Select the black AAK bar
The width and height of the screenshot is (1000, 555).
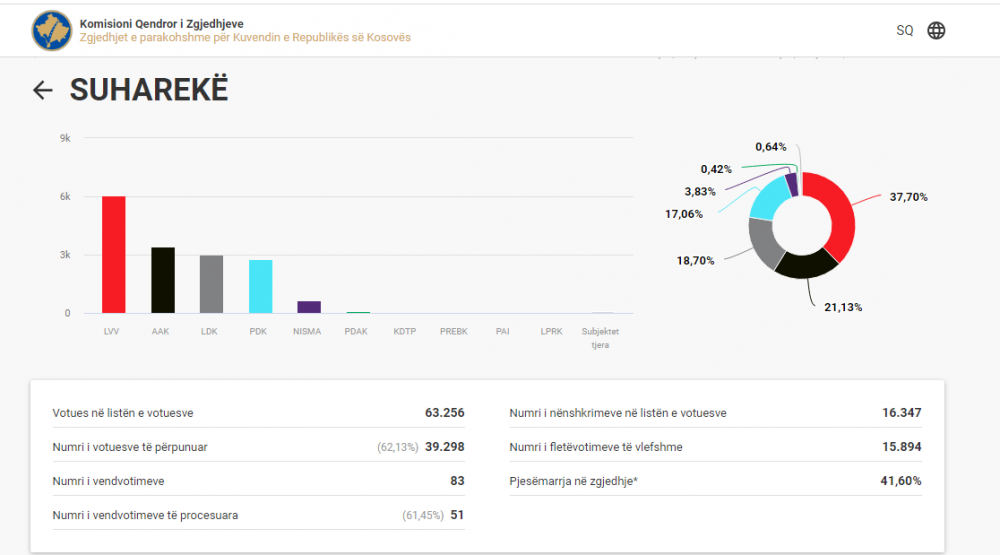point(162,280)
